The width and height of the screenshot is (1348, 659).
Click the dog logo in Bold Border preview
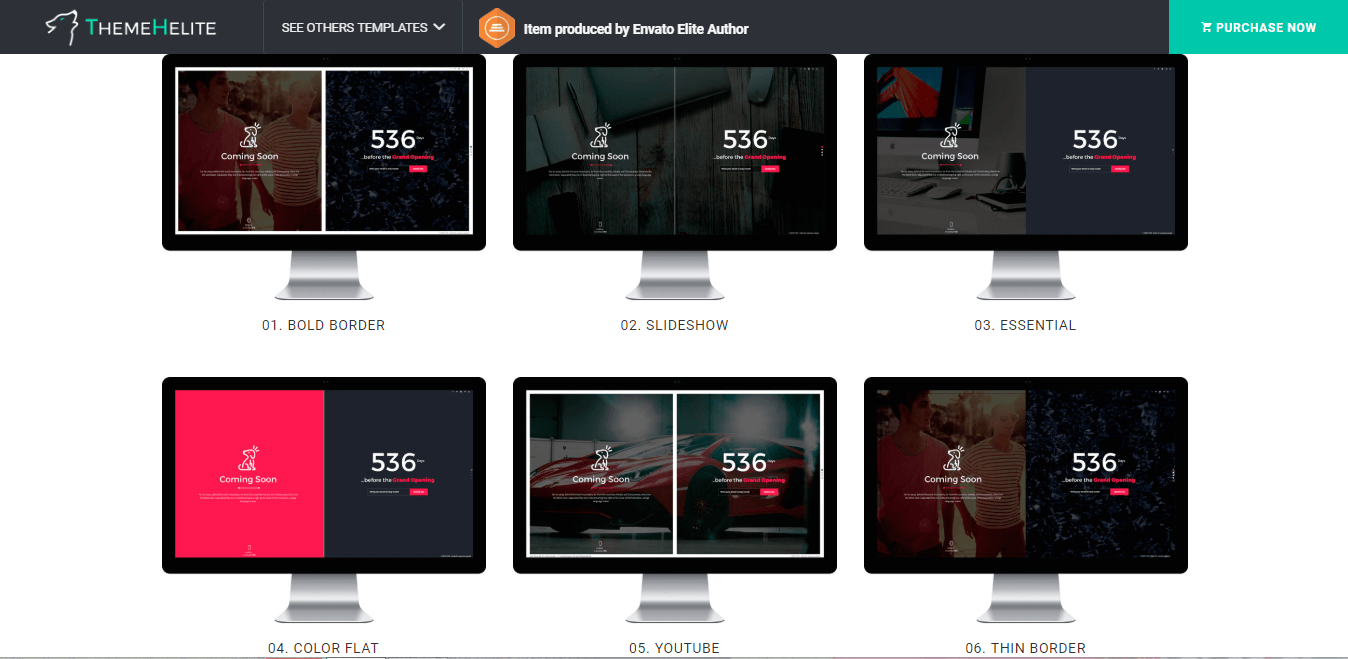[250, 136]
